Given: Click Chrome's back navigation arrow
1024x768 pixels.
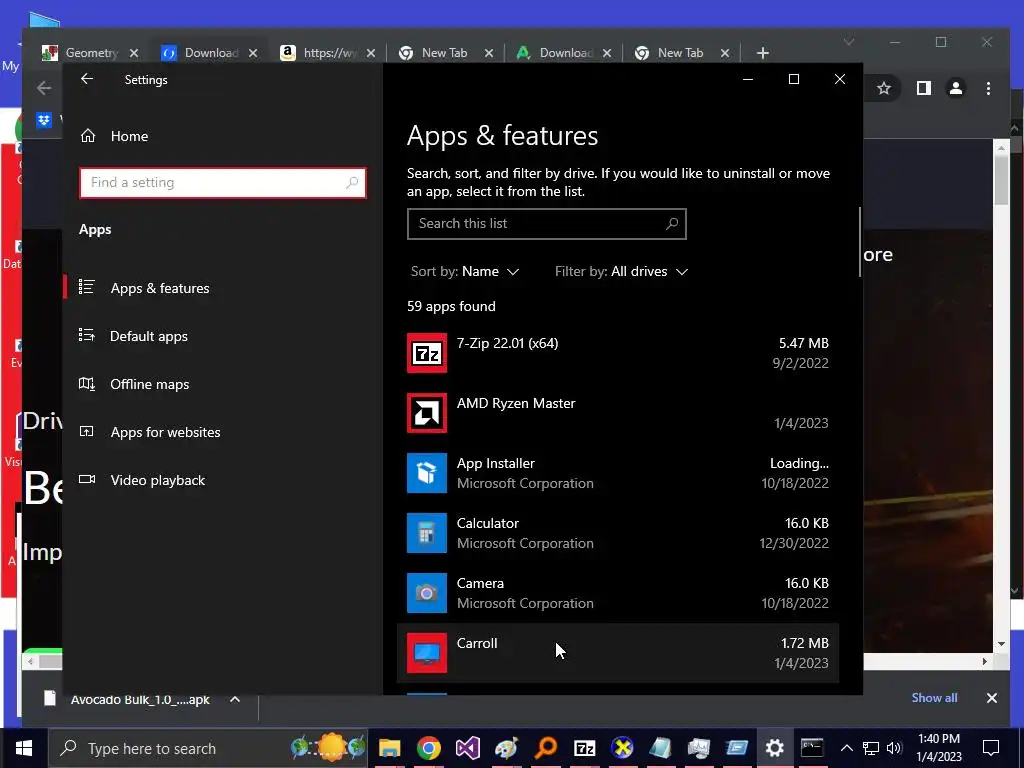Looking at the screenshot, I should coord(44,88).
